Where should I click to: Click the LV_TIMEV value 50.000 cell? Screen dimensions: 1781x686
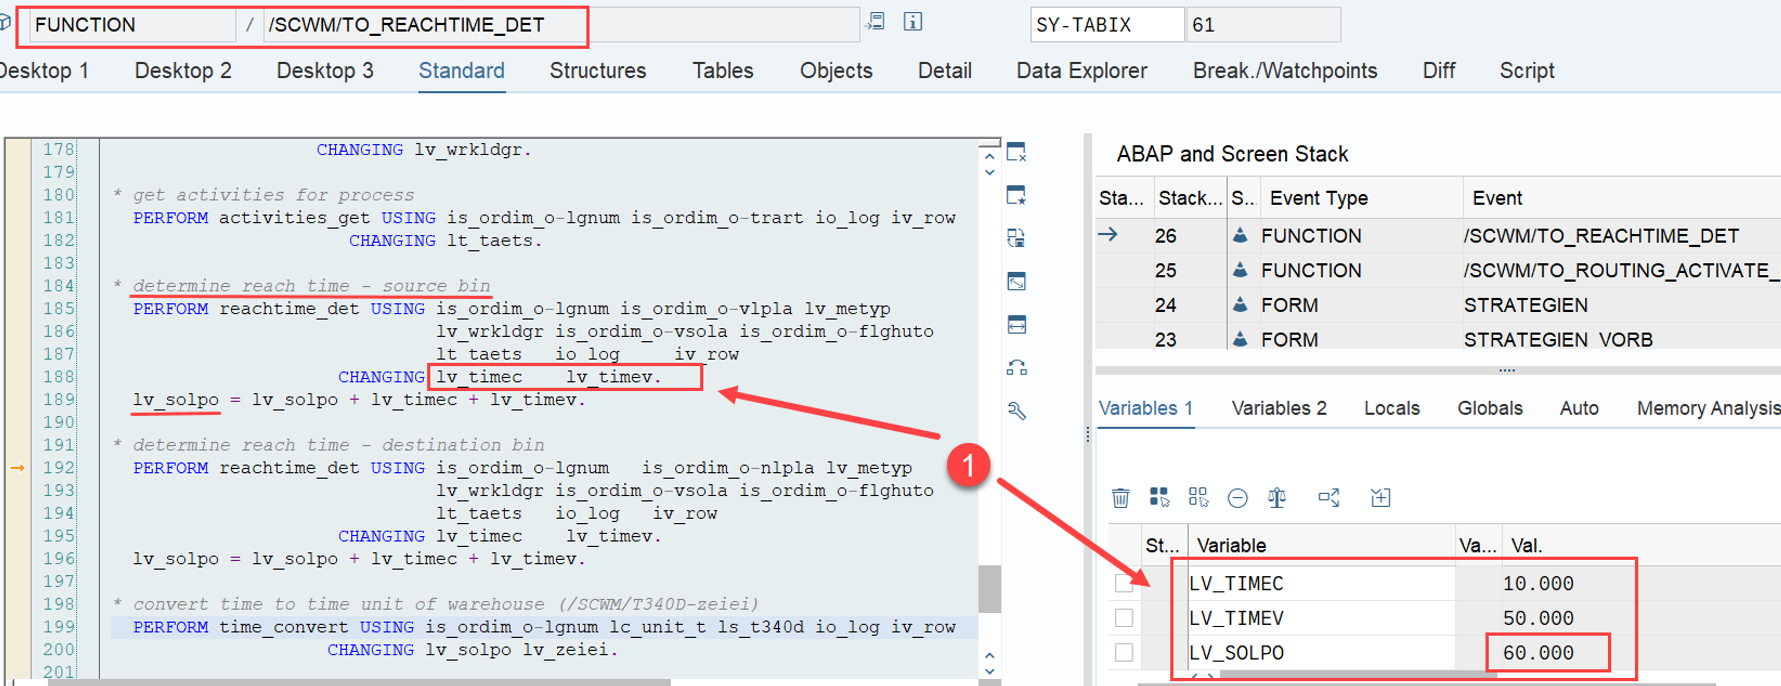tap(1538, 618)
